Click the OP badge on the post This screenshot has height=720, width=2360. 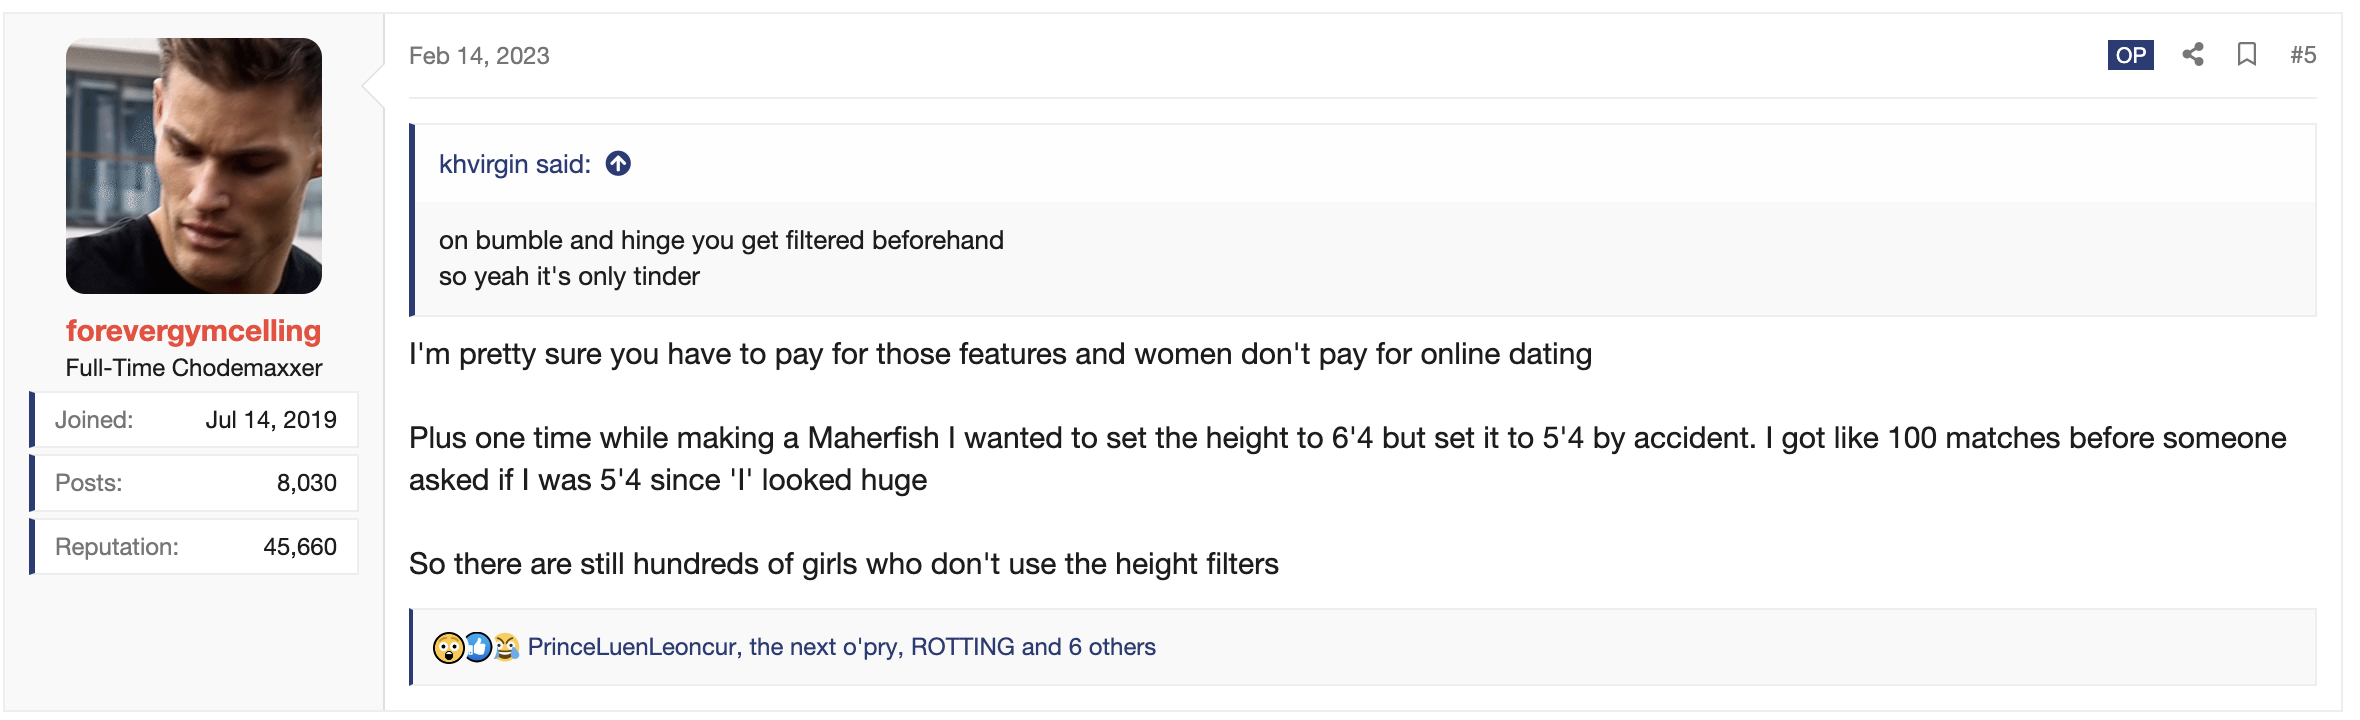click(x=2130, y=55)
